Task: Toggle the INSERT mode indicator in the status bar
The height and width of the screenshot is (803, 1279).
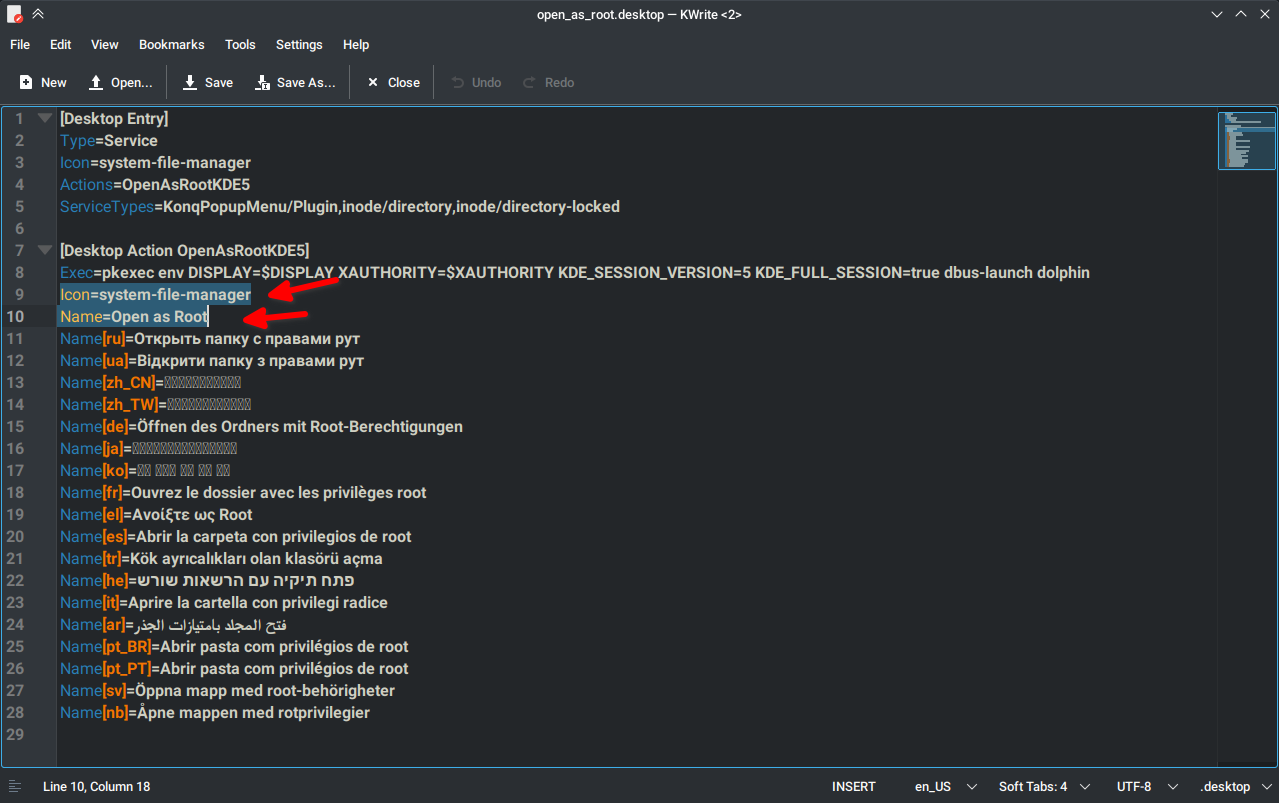Action: tap(854, 787)
